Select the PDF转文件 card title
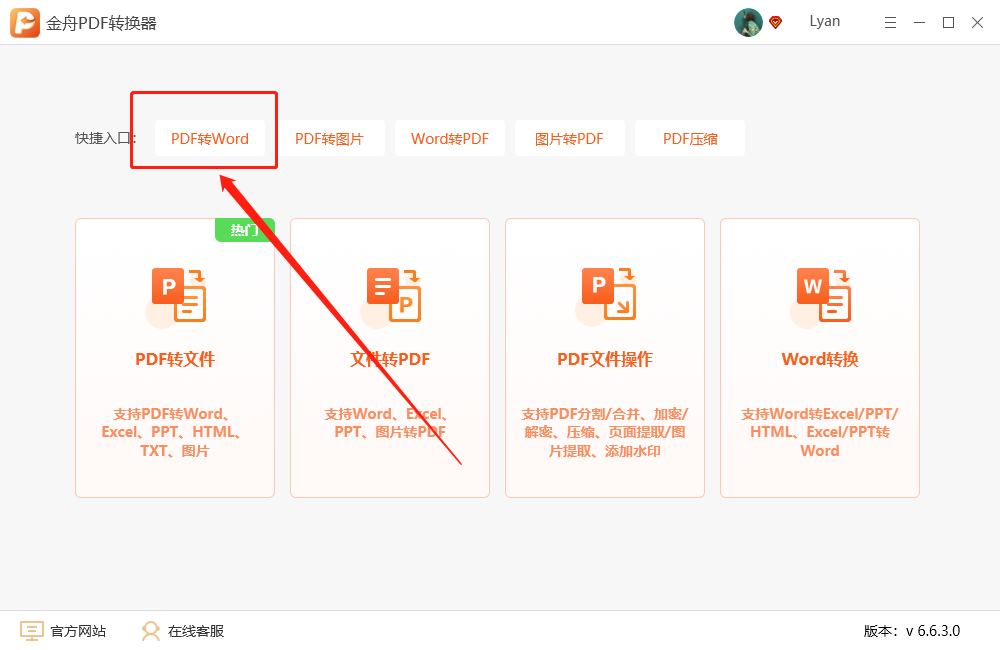1000x650 pixels. [x=175, y=359]
